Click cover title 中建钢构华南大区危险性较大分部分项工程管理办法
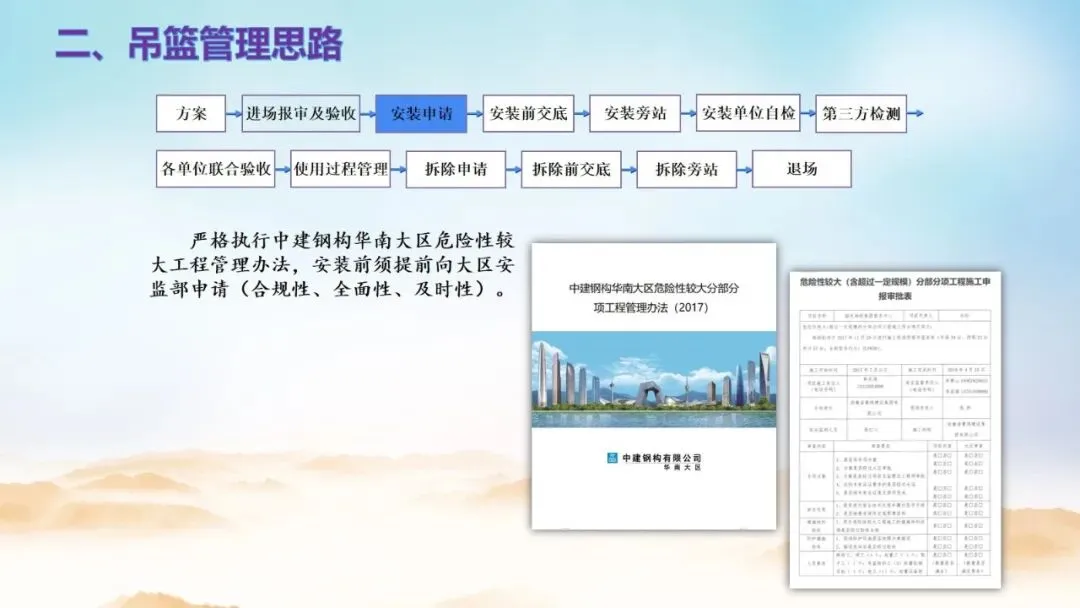The height and width of the screenshot is (608, 1080). (x=654, y=297)
